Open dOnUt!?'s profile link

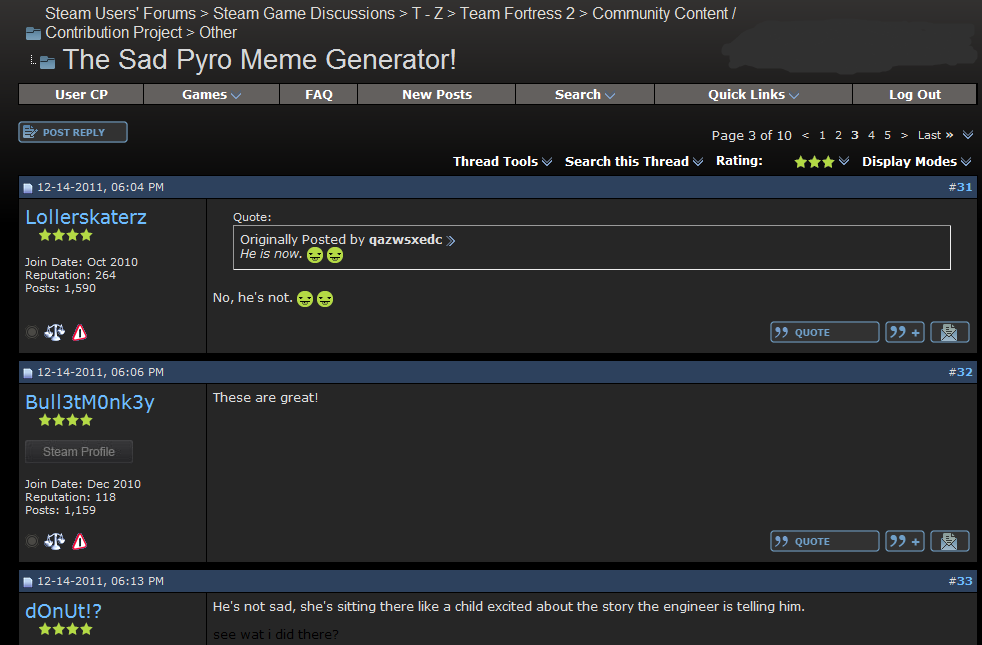63,611
